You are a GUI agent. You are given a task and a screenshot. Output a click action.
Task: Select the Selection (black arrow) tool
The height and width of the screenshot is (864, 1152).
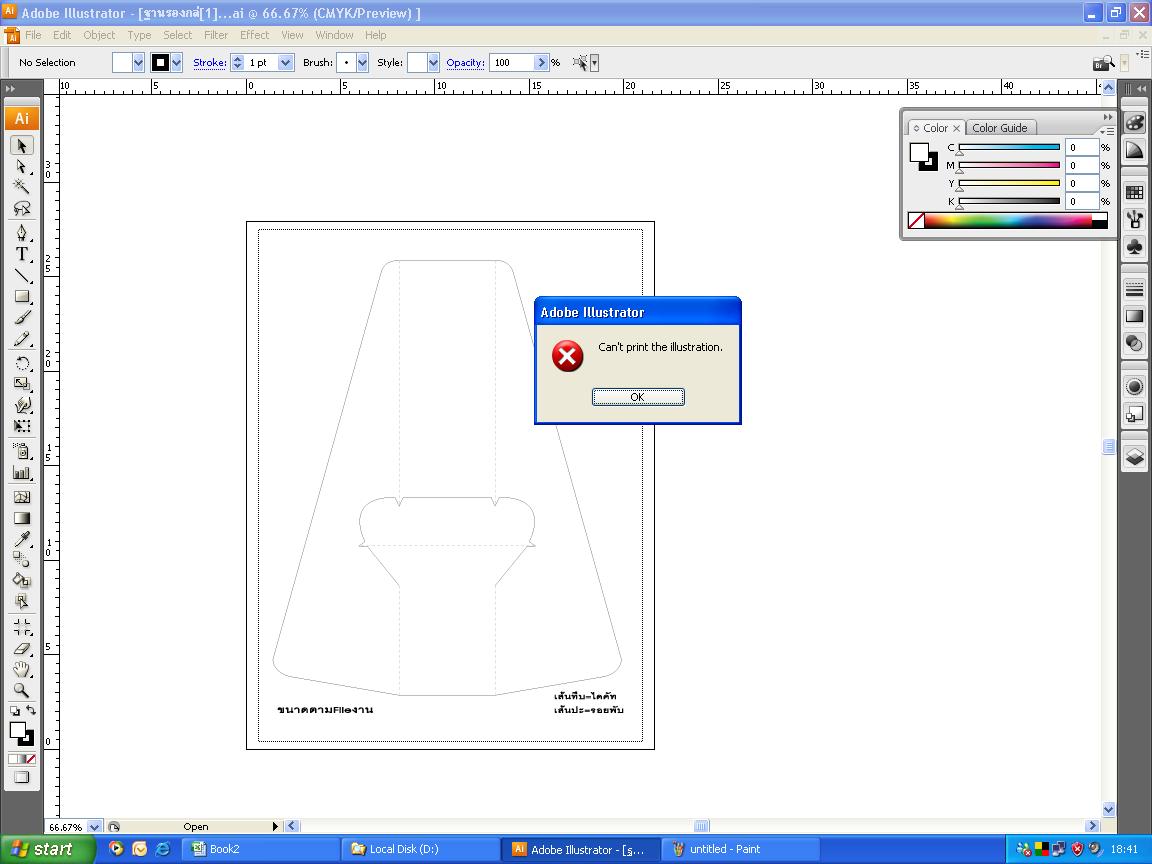(21, 145)
